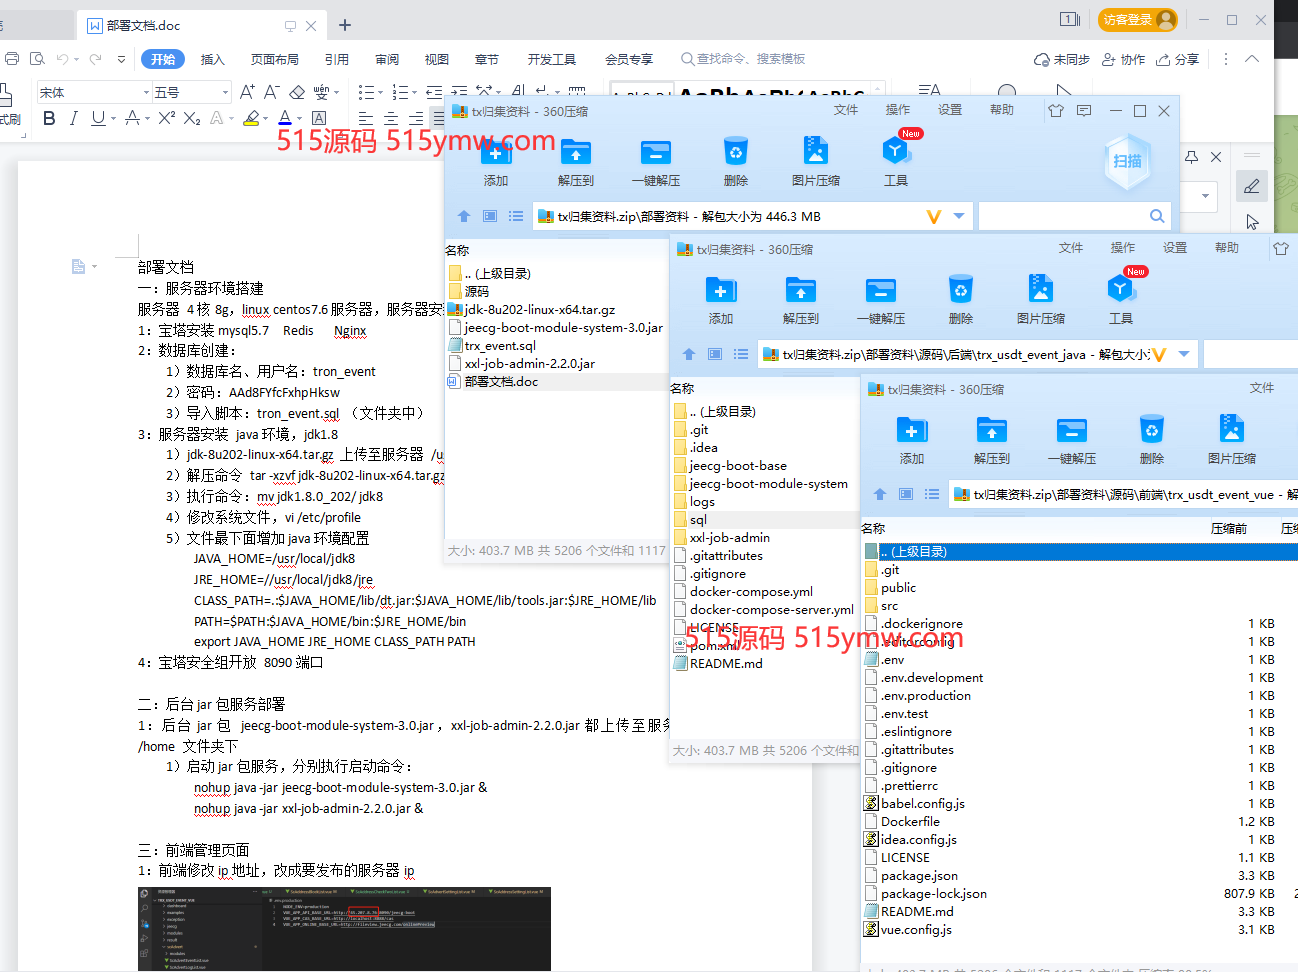Switch to the 插入 ribbon tab
The width and height of the screenshot is (1298, 972).
tap(212, 59)
